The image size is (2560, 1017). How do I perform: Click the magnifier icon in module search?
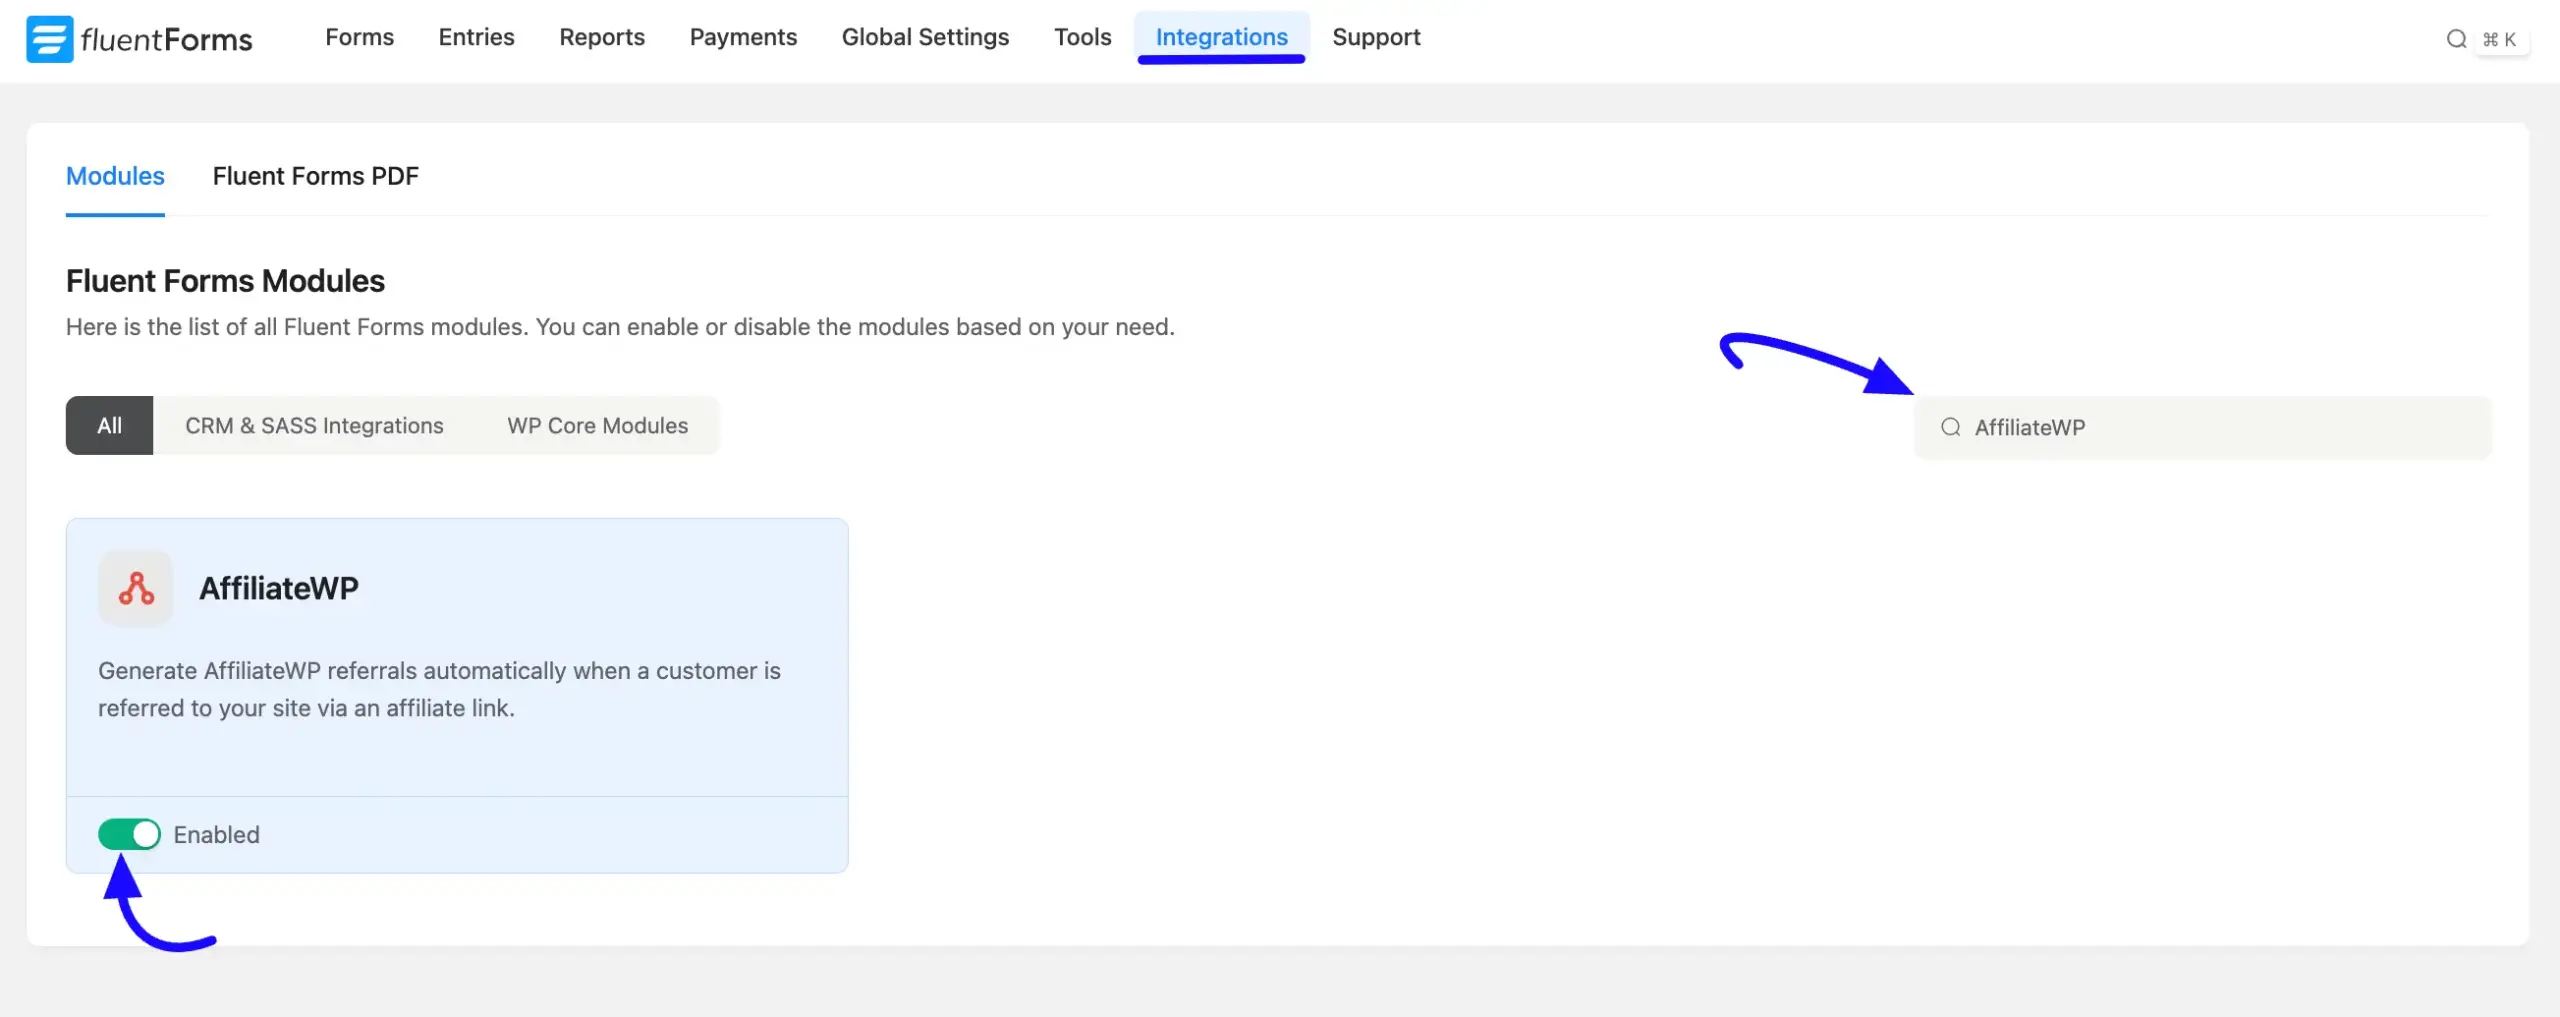[1950, 427]
